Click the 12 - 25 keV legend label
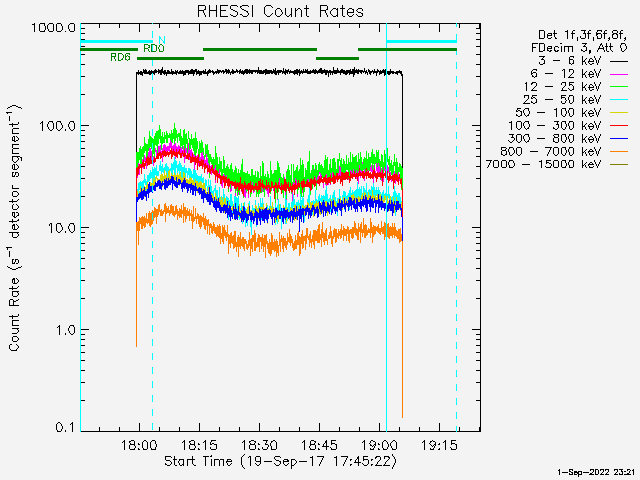Image resolution: width=640 pixels, height=480 pixels. pos(562,87)
